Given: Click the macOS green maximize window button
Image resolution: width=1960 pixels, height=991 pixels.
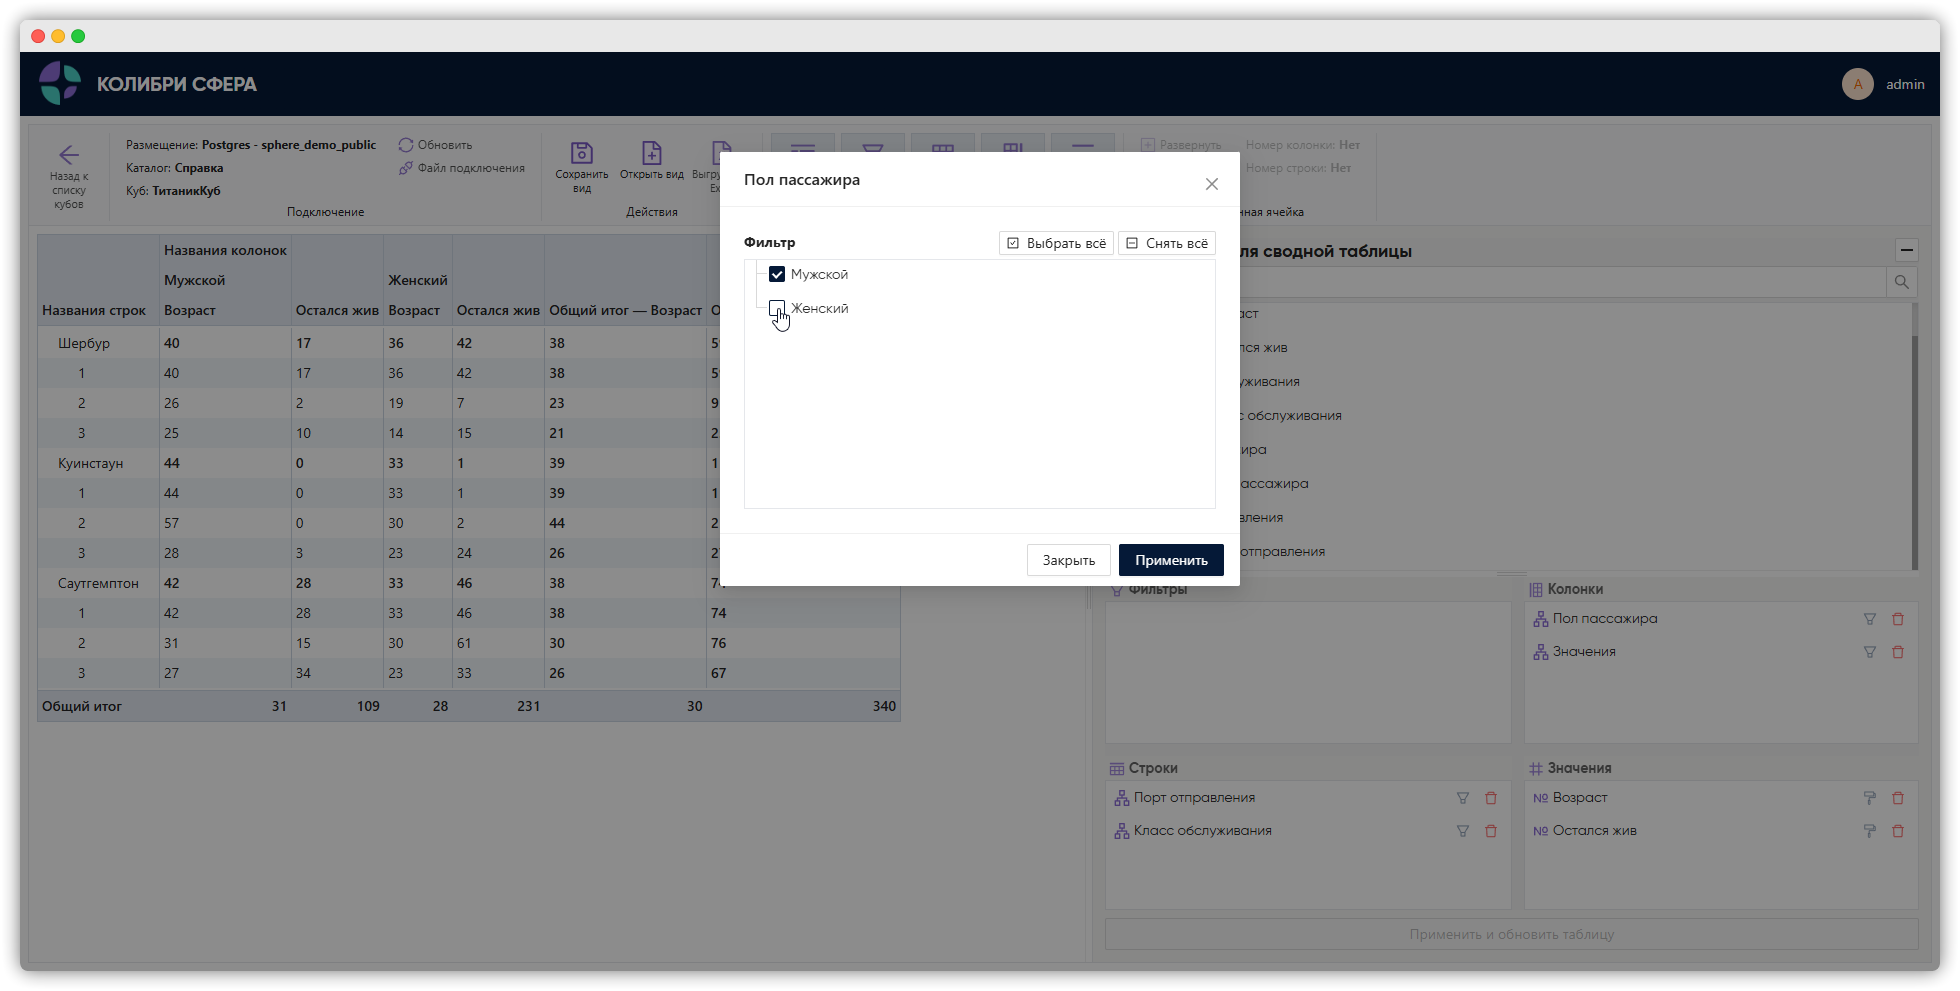Looking at the screenshot, I should click(x=78, y=36).
